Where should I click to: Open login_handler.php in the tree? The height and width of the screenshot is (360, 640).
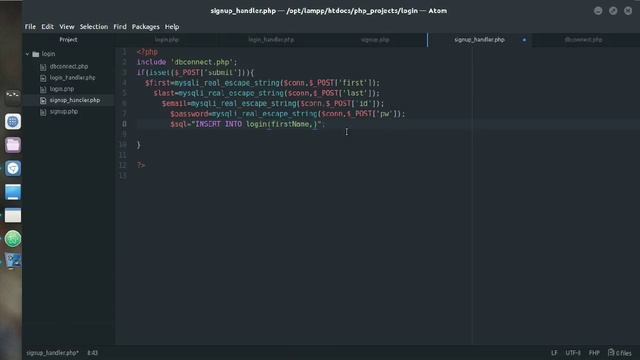coord(72,78)
